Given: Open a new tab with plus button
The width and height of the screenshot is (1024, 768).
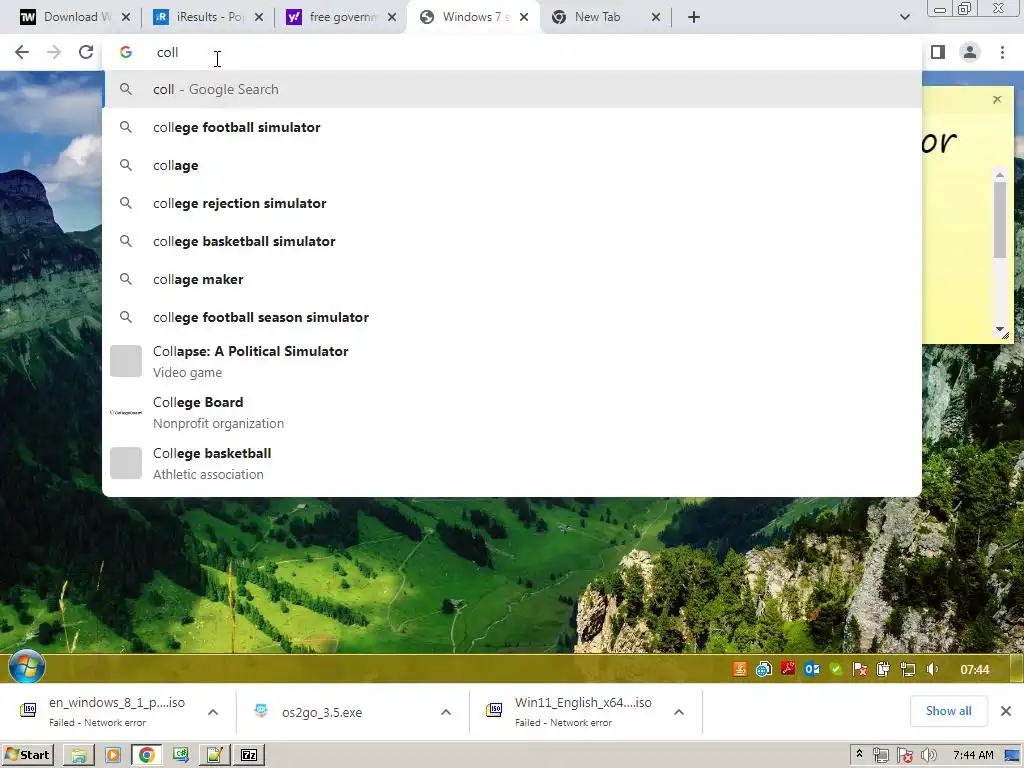Looking at the screenshot, I should [694, 18].
